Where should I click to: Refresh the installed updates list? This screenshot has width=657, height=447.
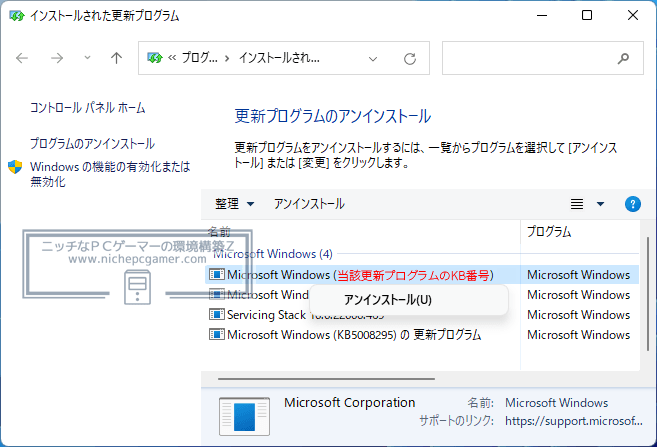tap(410, 59)
